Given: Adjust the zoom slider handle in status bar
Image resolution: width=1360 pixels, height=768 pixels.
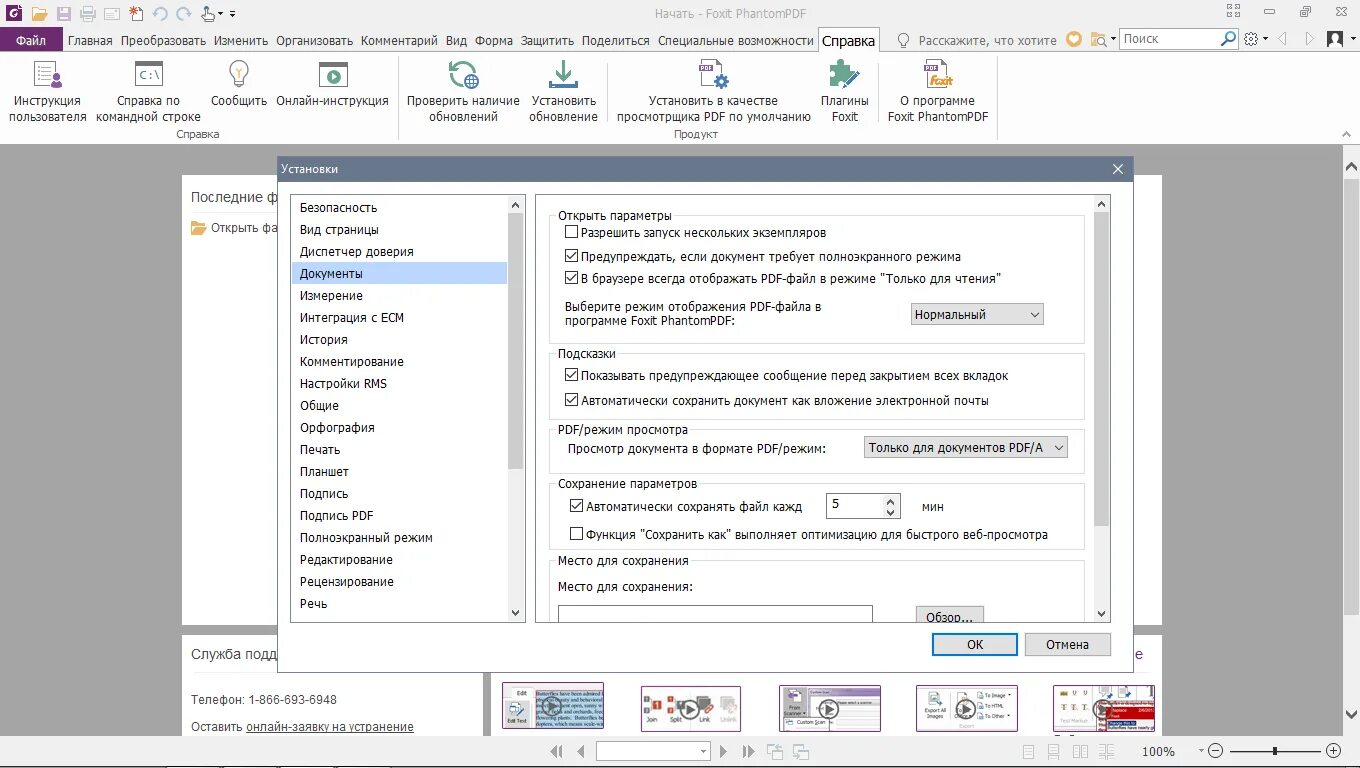Looking at the screenshot, I should 1274,751.
